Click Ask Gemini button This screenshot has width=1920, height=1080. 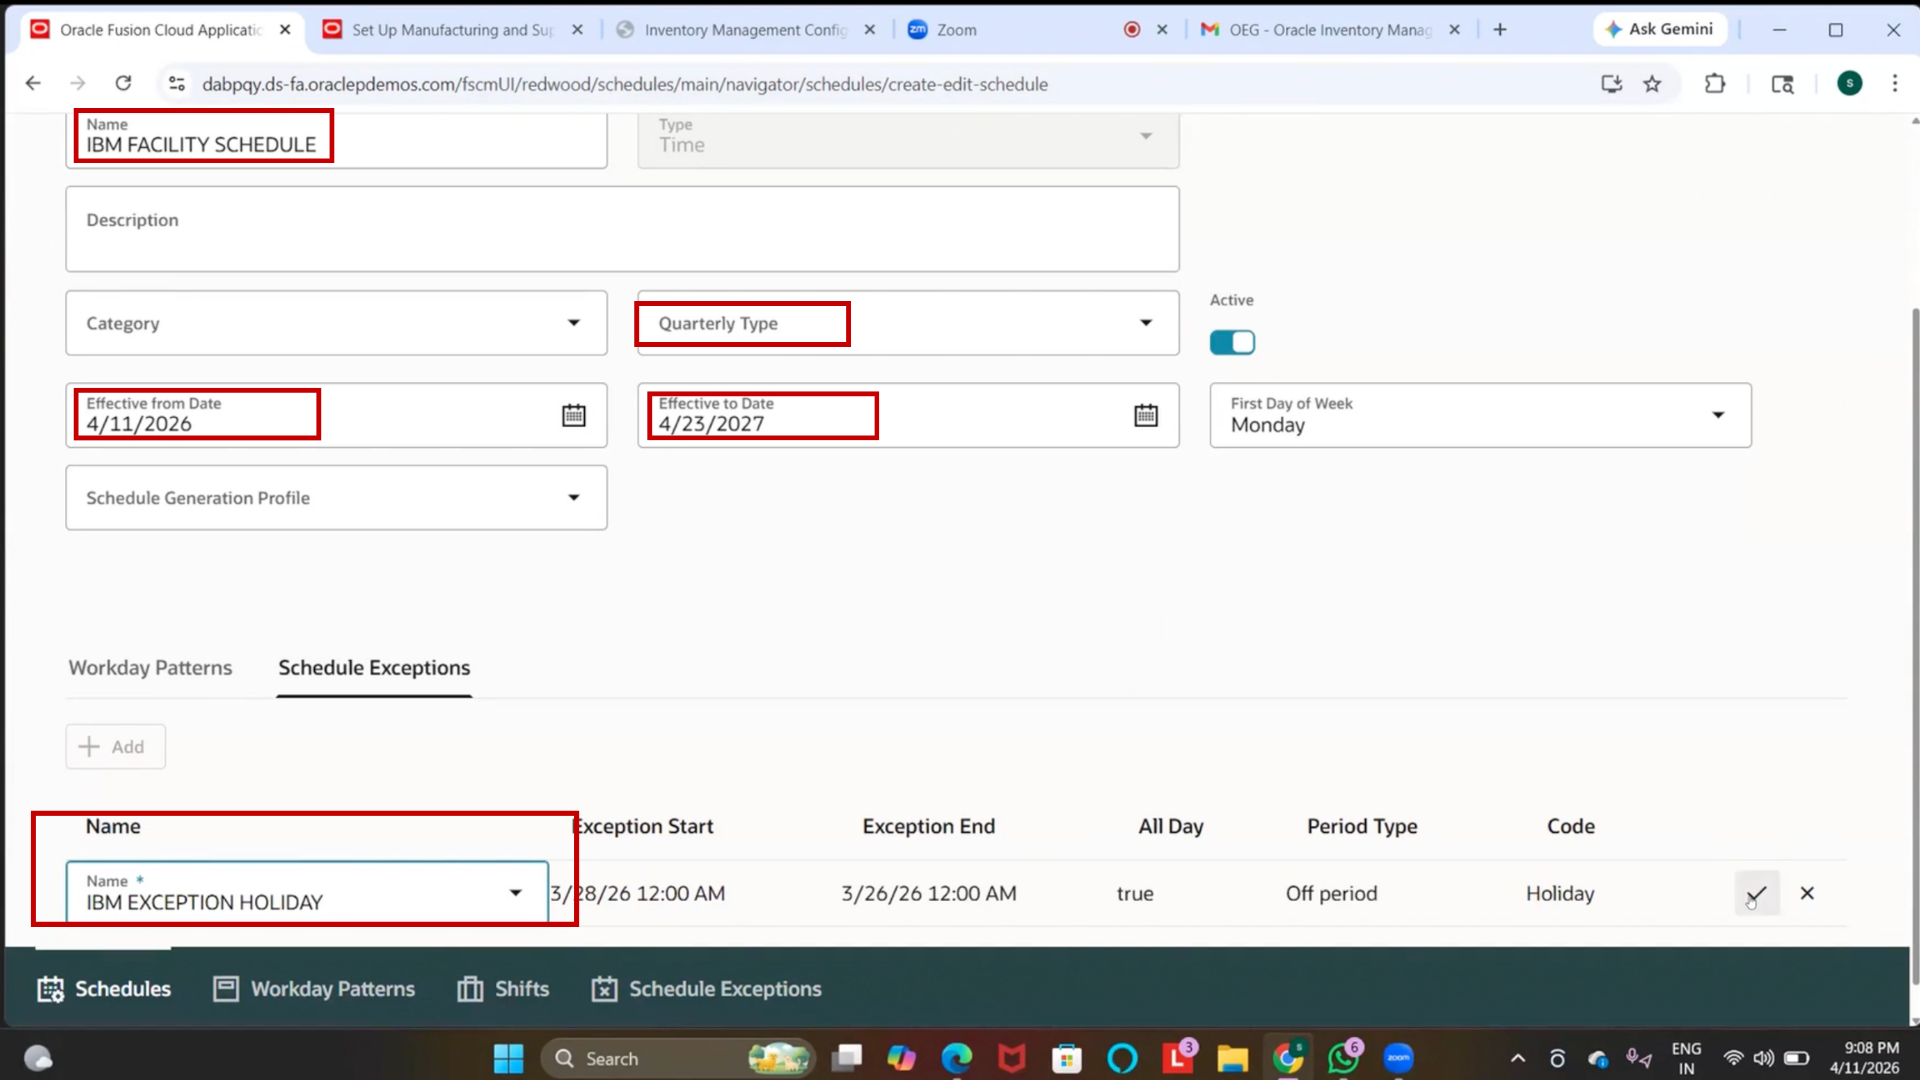(x=1660, y=30)
